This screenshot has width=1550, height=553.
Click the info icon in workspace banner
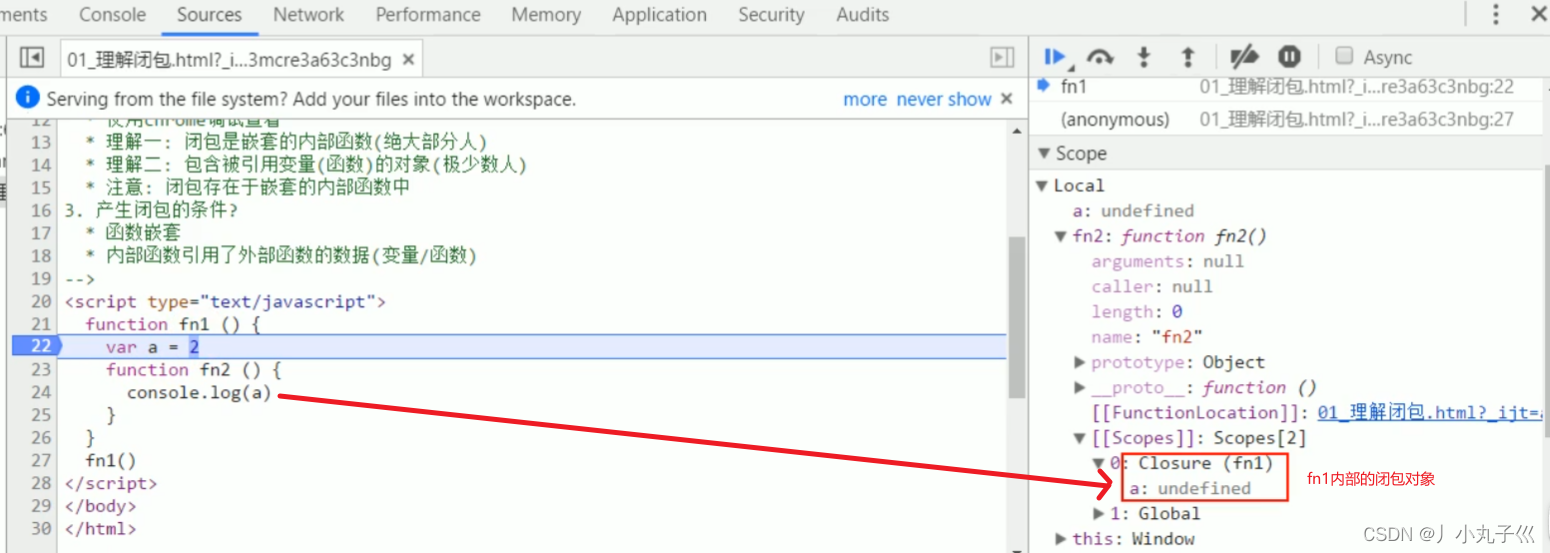(x=27, y=98)
